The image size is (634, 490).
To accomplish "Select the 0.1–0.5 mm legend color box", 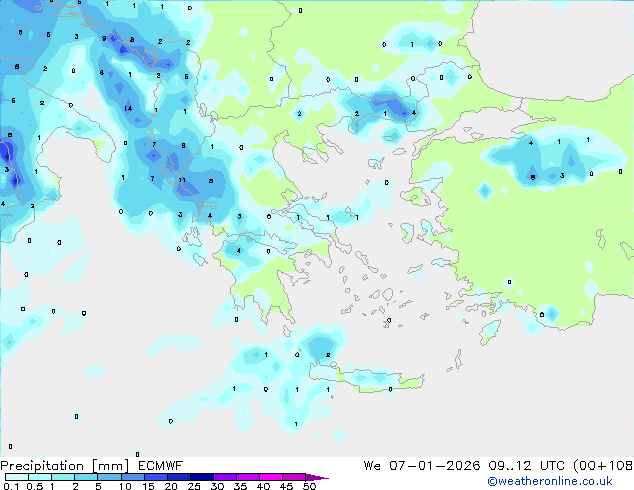I will tap(17, 477).
